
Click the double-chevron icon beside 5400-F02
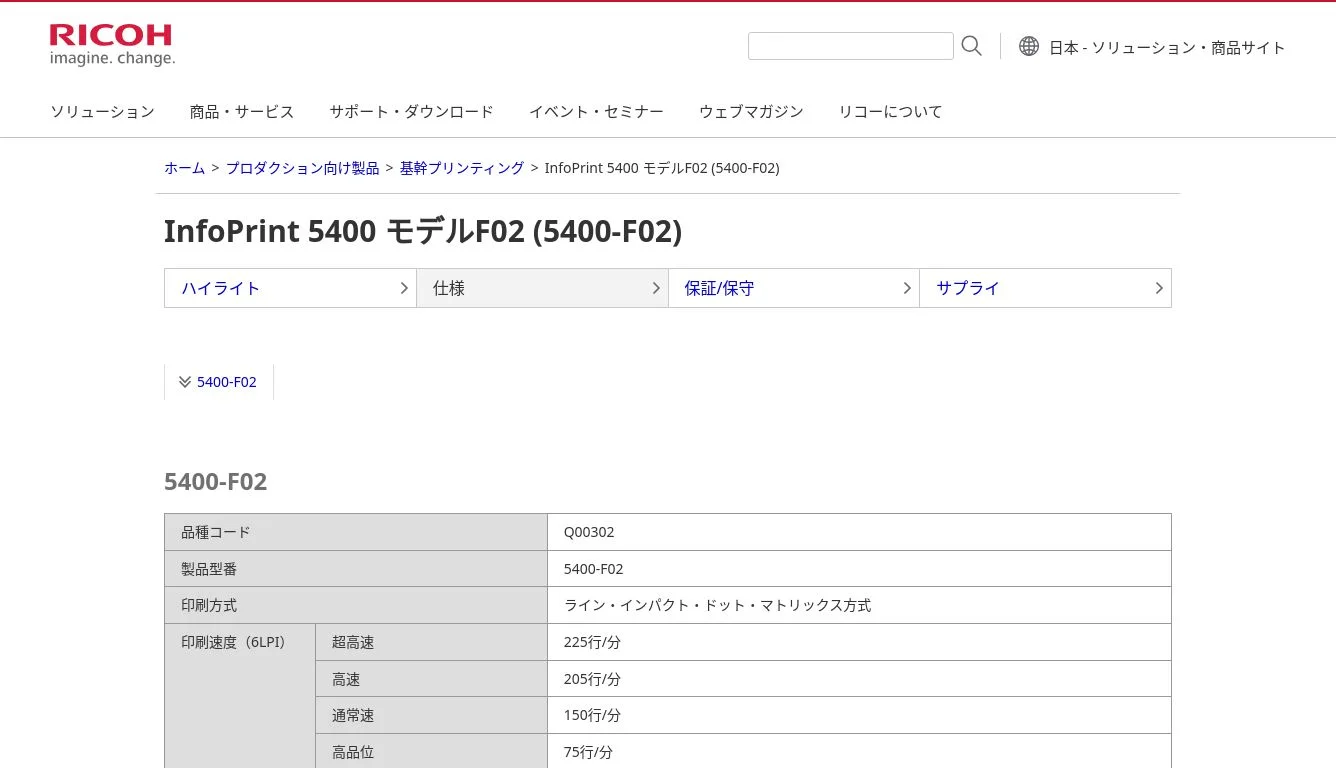(185, 382)
